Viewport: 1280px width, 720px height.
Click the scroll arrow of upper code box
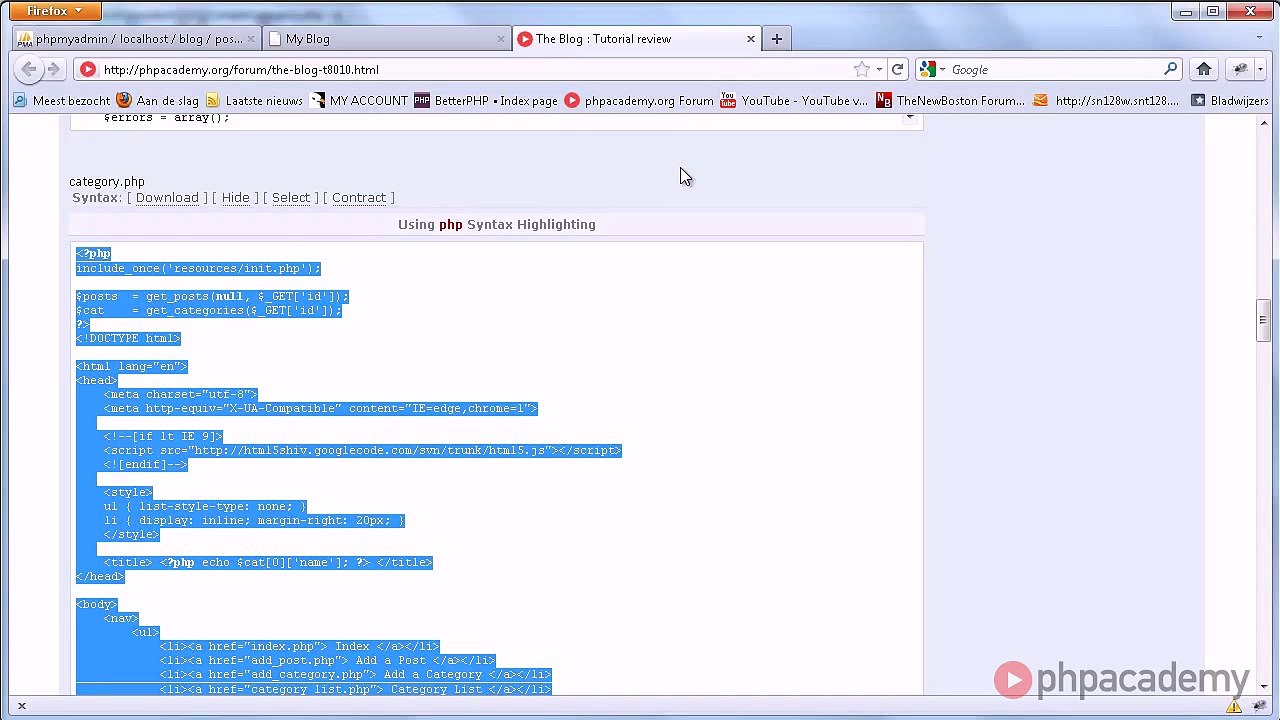click(909, 118)
